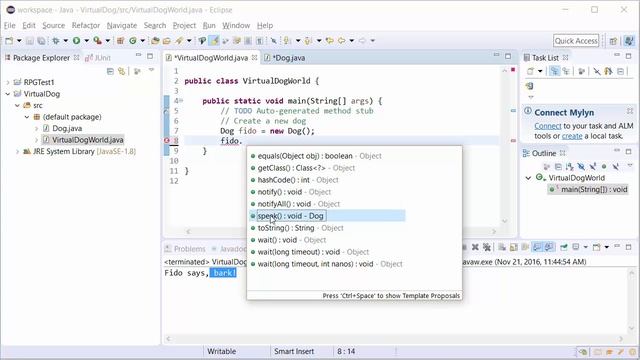Toggle Scheduled view in Task List

click(x=566, y=71)
